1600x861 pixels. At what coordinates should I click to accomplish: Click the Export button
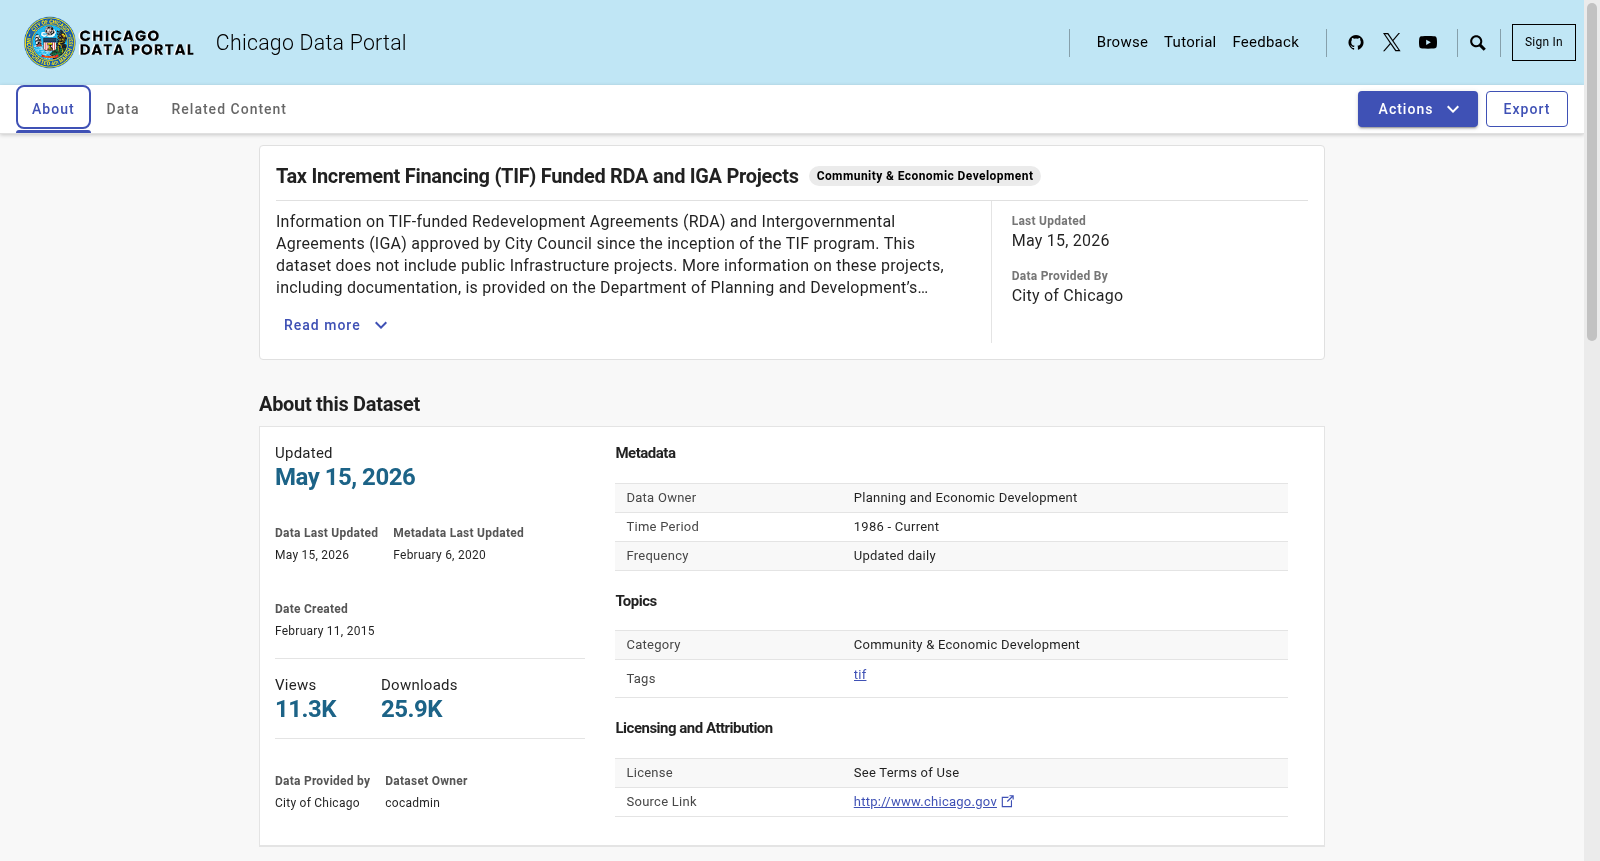tap(1526, 109)
